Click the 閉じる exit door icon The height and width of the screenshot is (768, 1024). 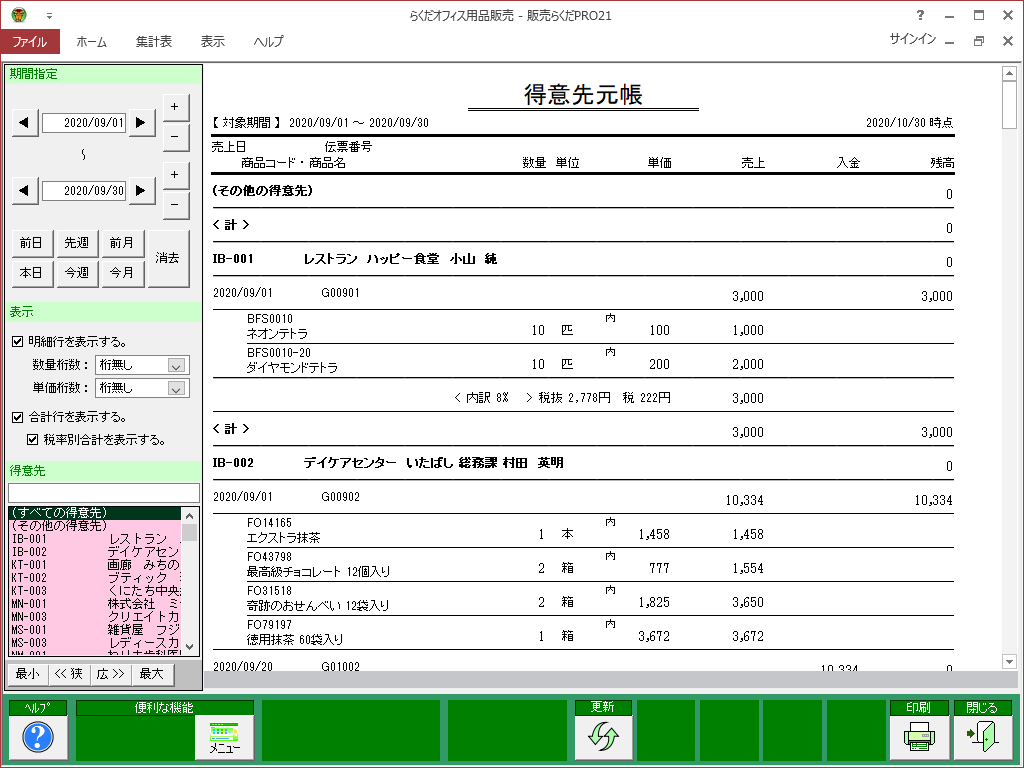pos(983,737)
